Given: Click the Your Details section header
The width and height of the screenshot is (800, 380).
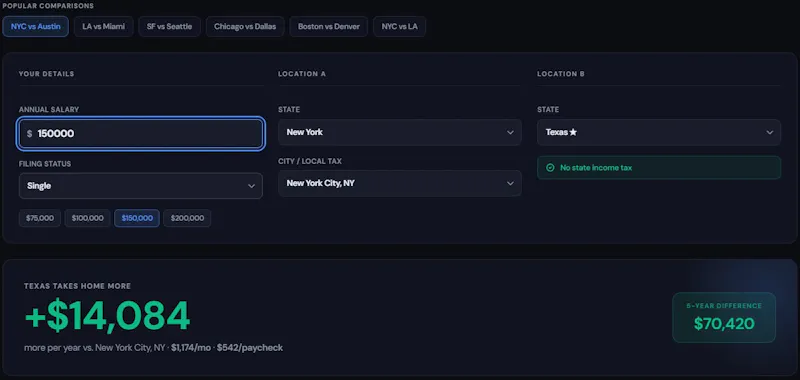Looking at the screenshot, I should [x=46, y=74].
